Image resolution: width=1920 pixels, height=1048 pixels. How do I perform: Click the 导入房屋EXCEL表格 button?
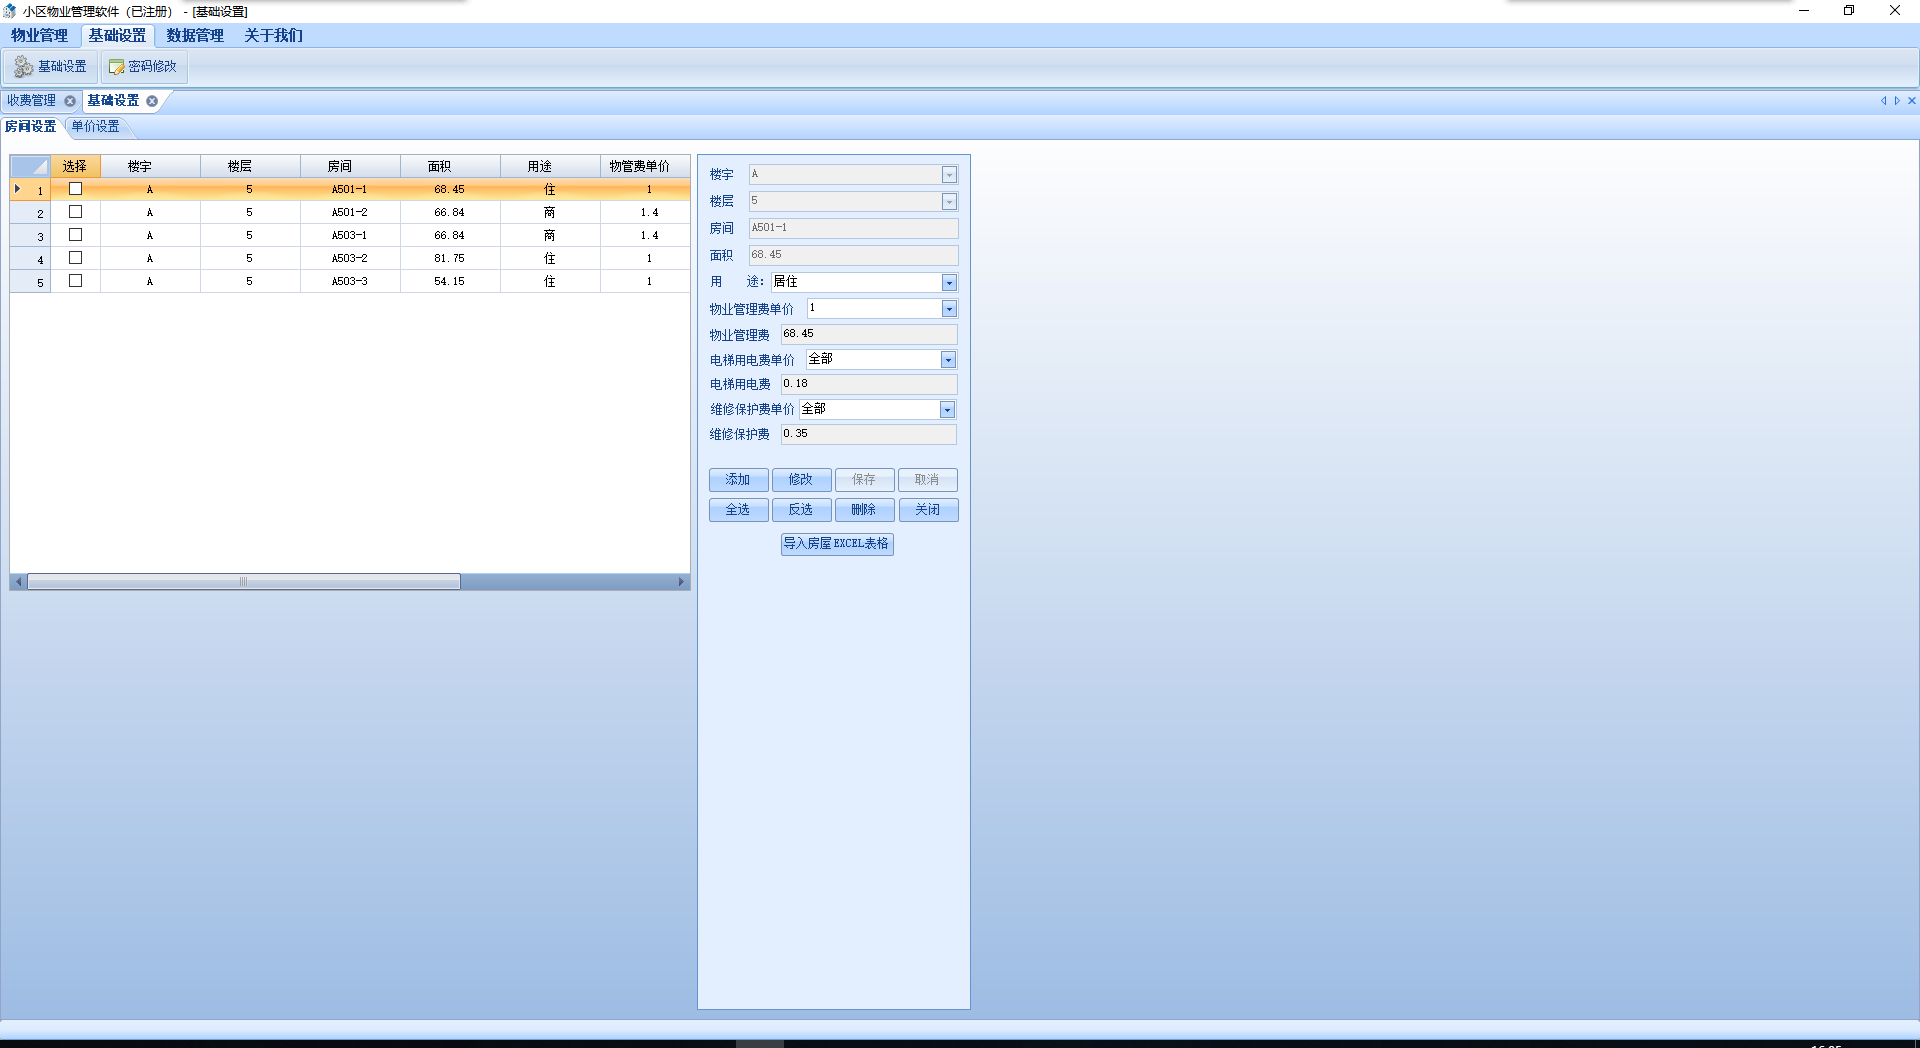point(836,544)
